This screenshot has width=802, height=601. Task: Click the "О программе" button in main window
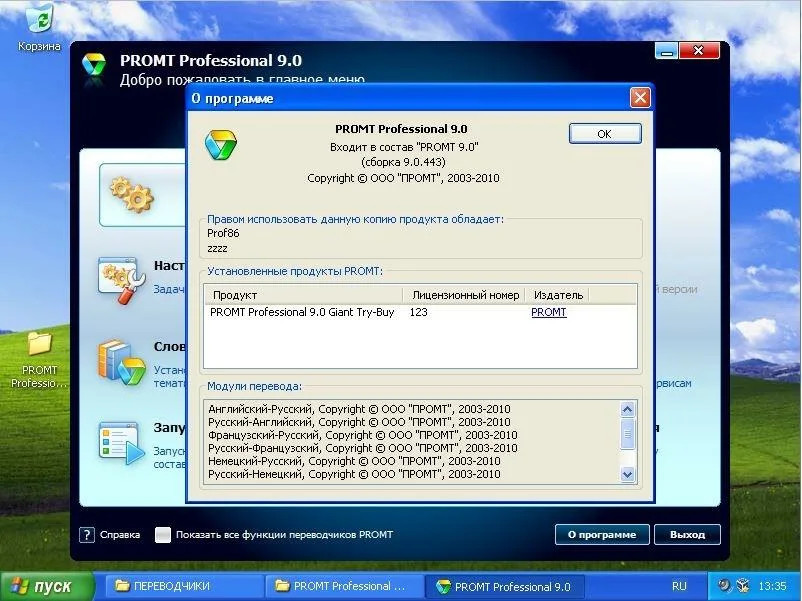click(602, 535)
